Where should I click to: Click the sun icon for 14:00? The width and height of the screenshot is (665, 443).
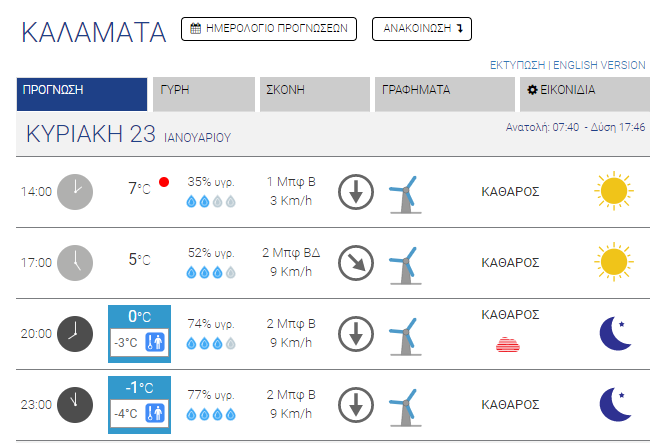tap(612, 190)
